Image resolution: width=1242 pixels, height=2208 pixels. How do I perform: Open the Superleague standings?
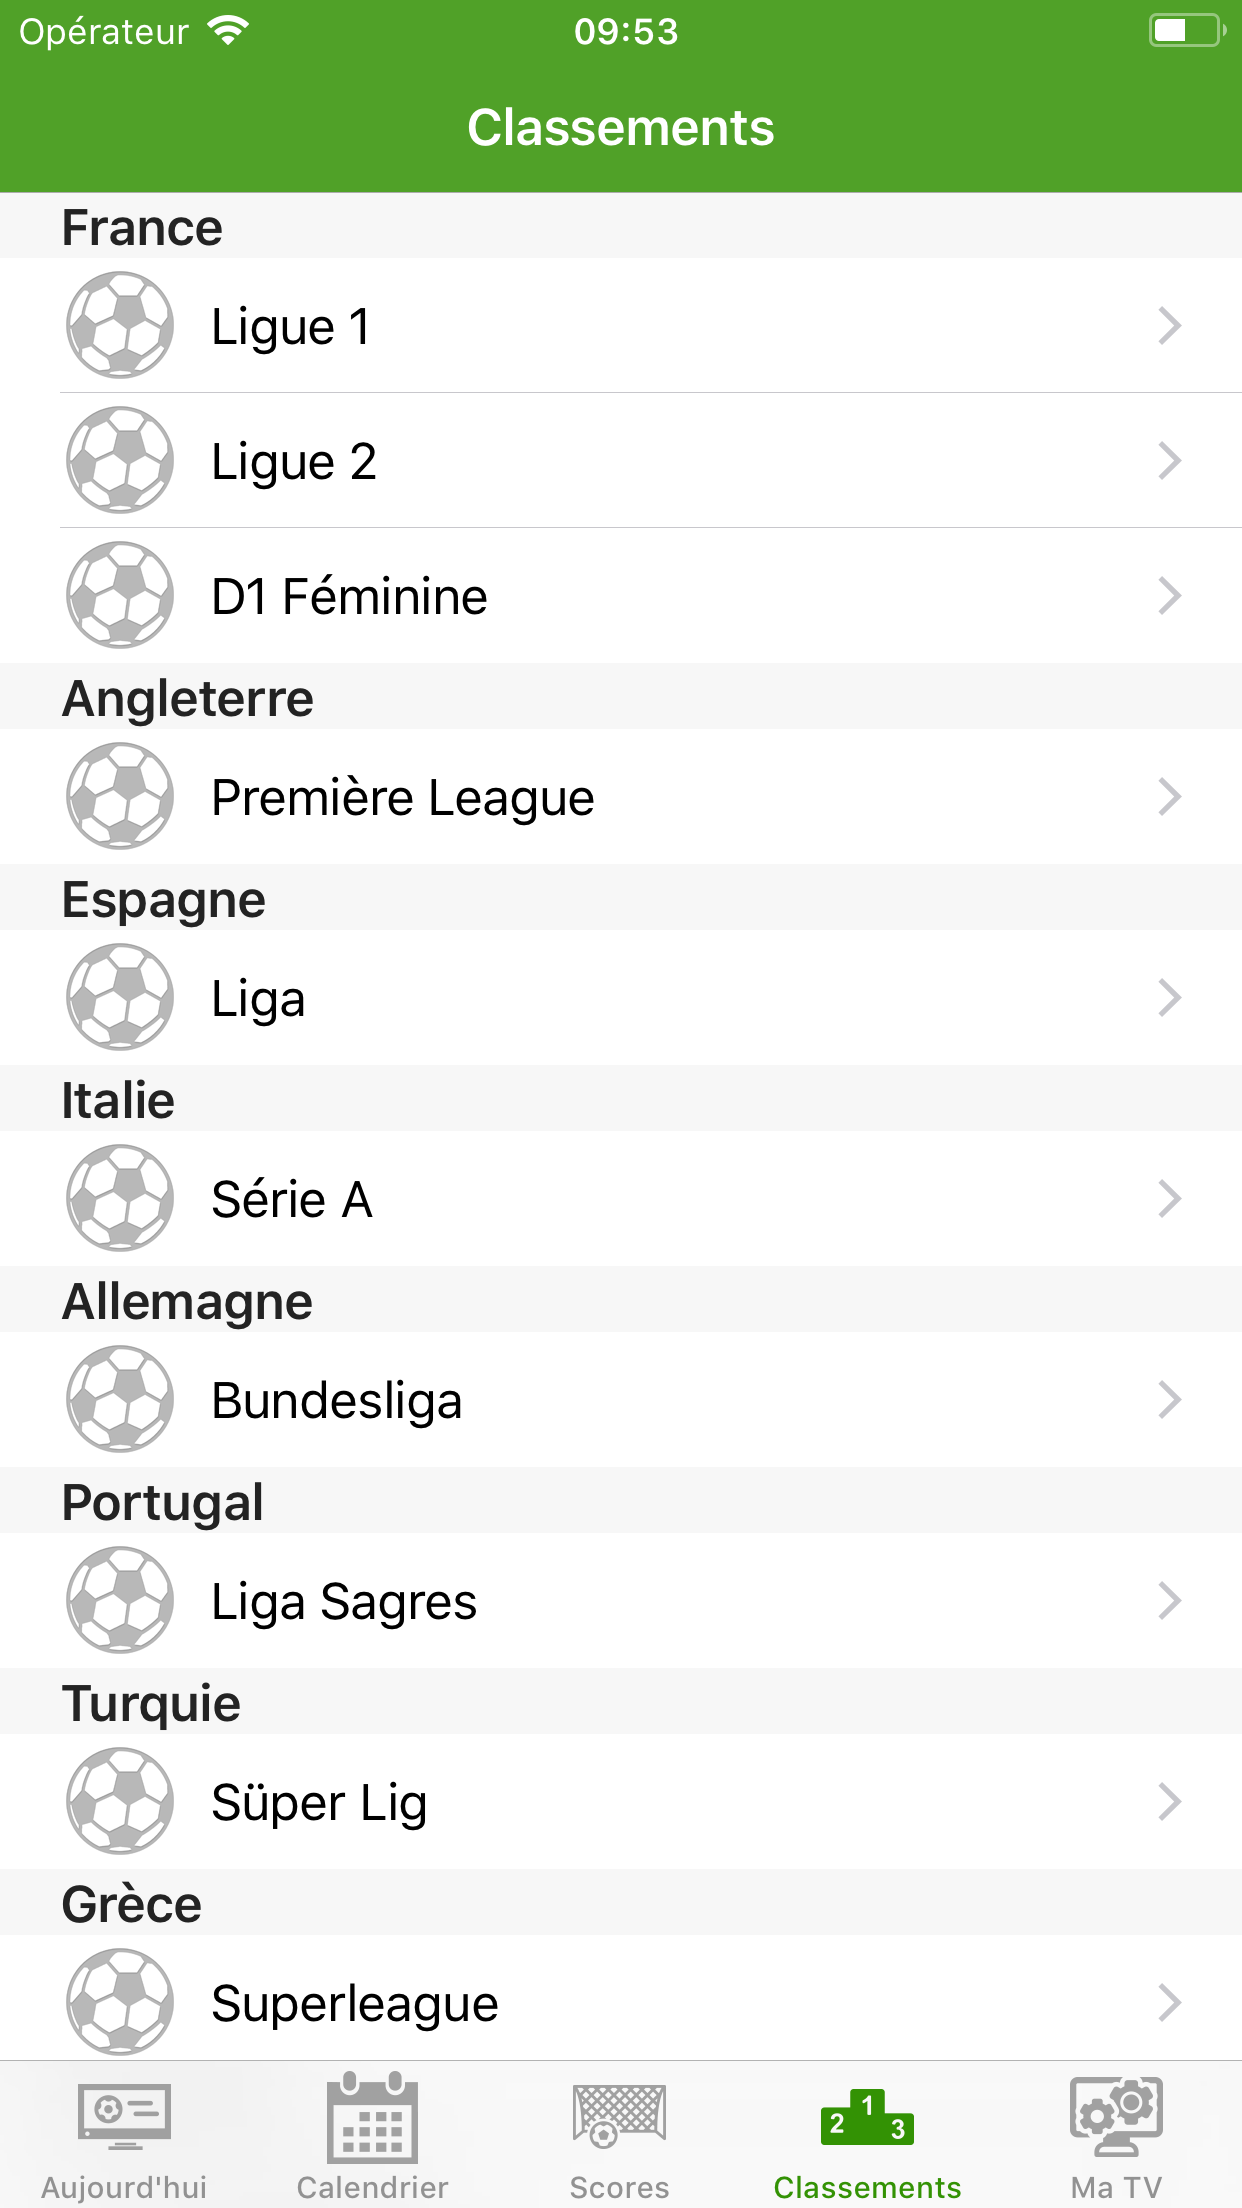[354, 2003]
